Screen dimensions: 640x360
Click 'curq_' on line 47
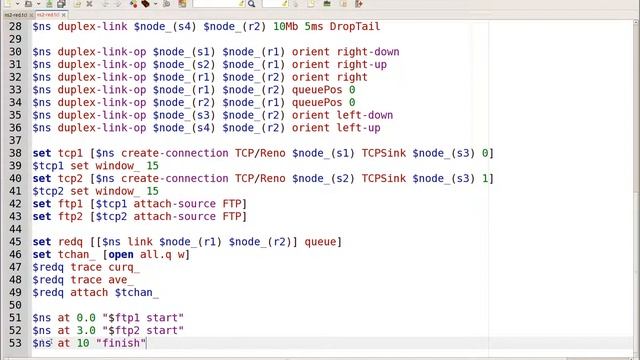pos(124,267)
